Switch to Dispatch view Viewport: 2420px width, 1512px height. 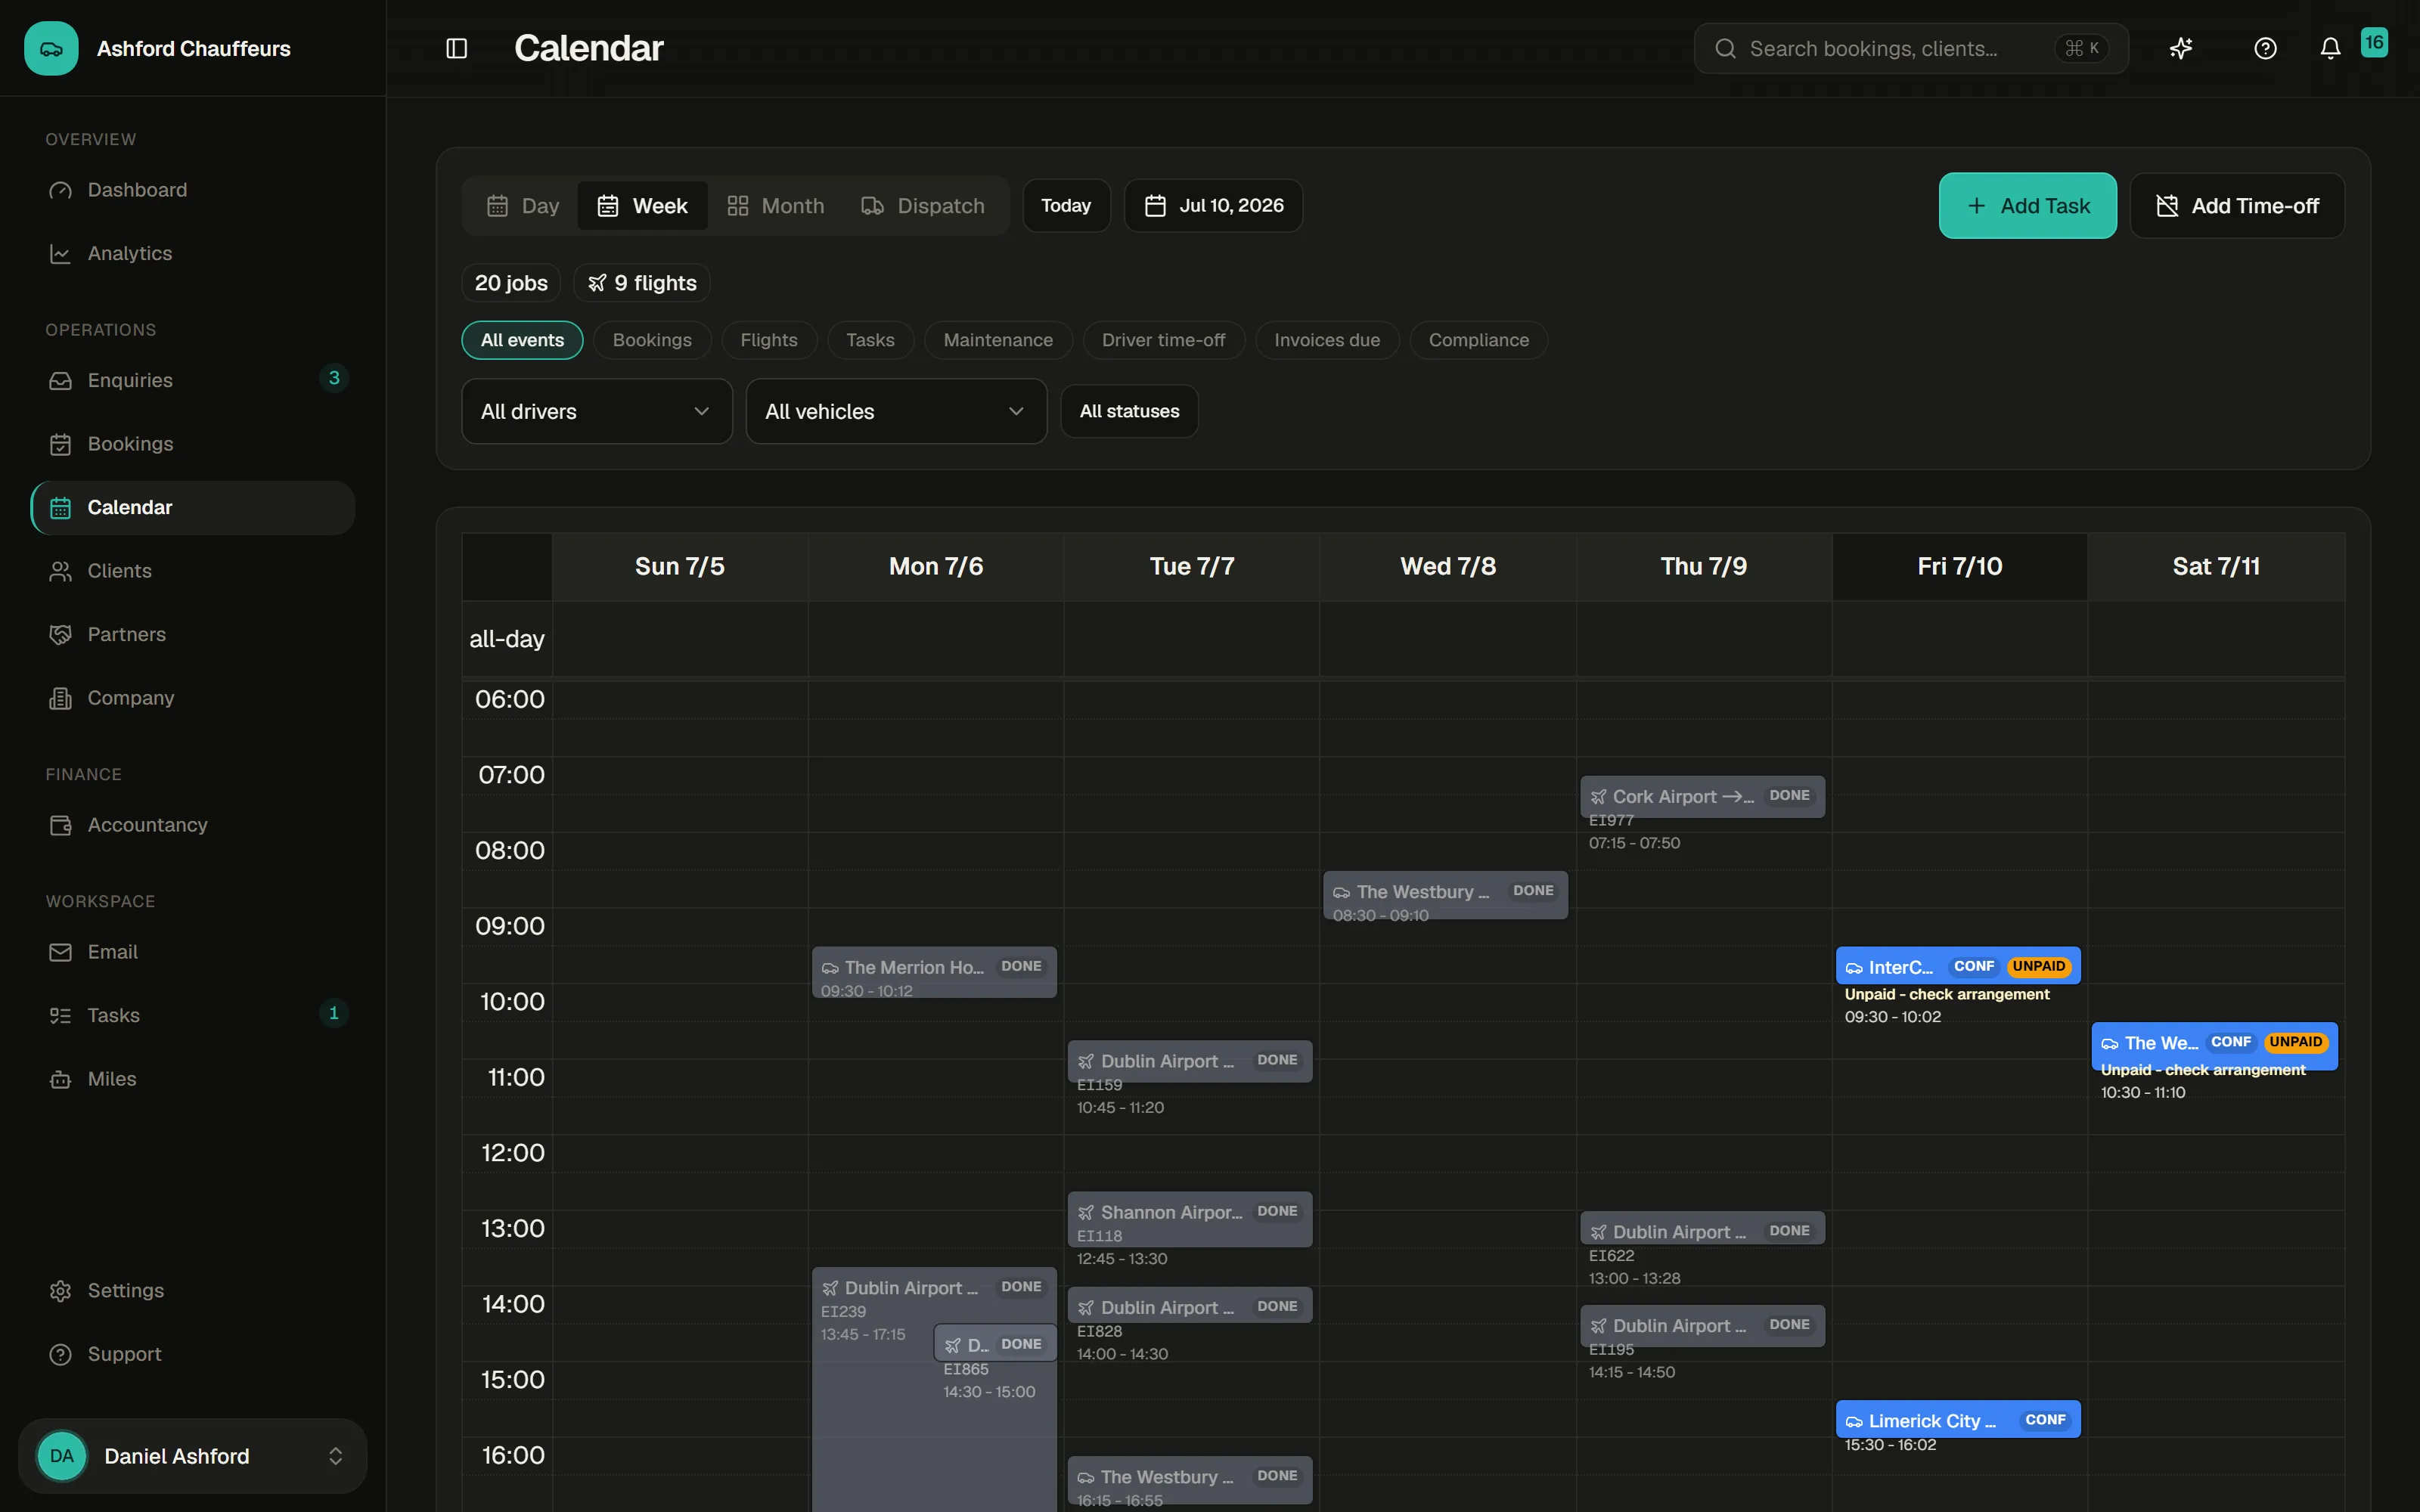point(922,206)
